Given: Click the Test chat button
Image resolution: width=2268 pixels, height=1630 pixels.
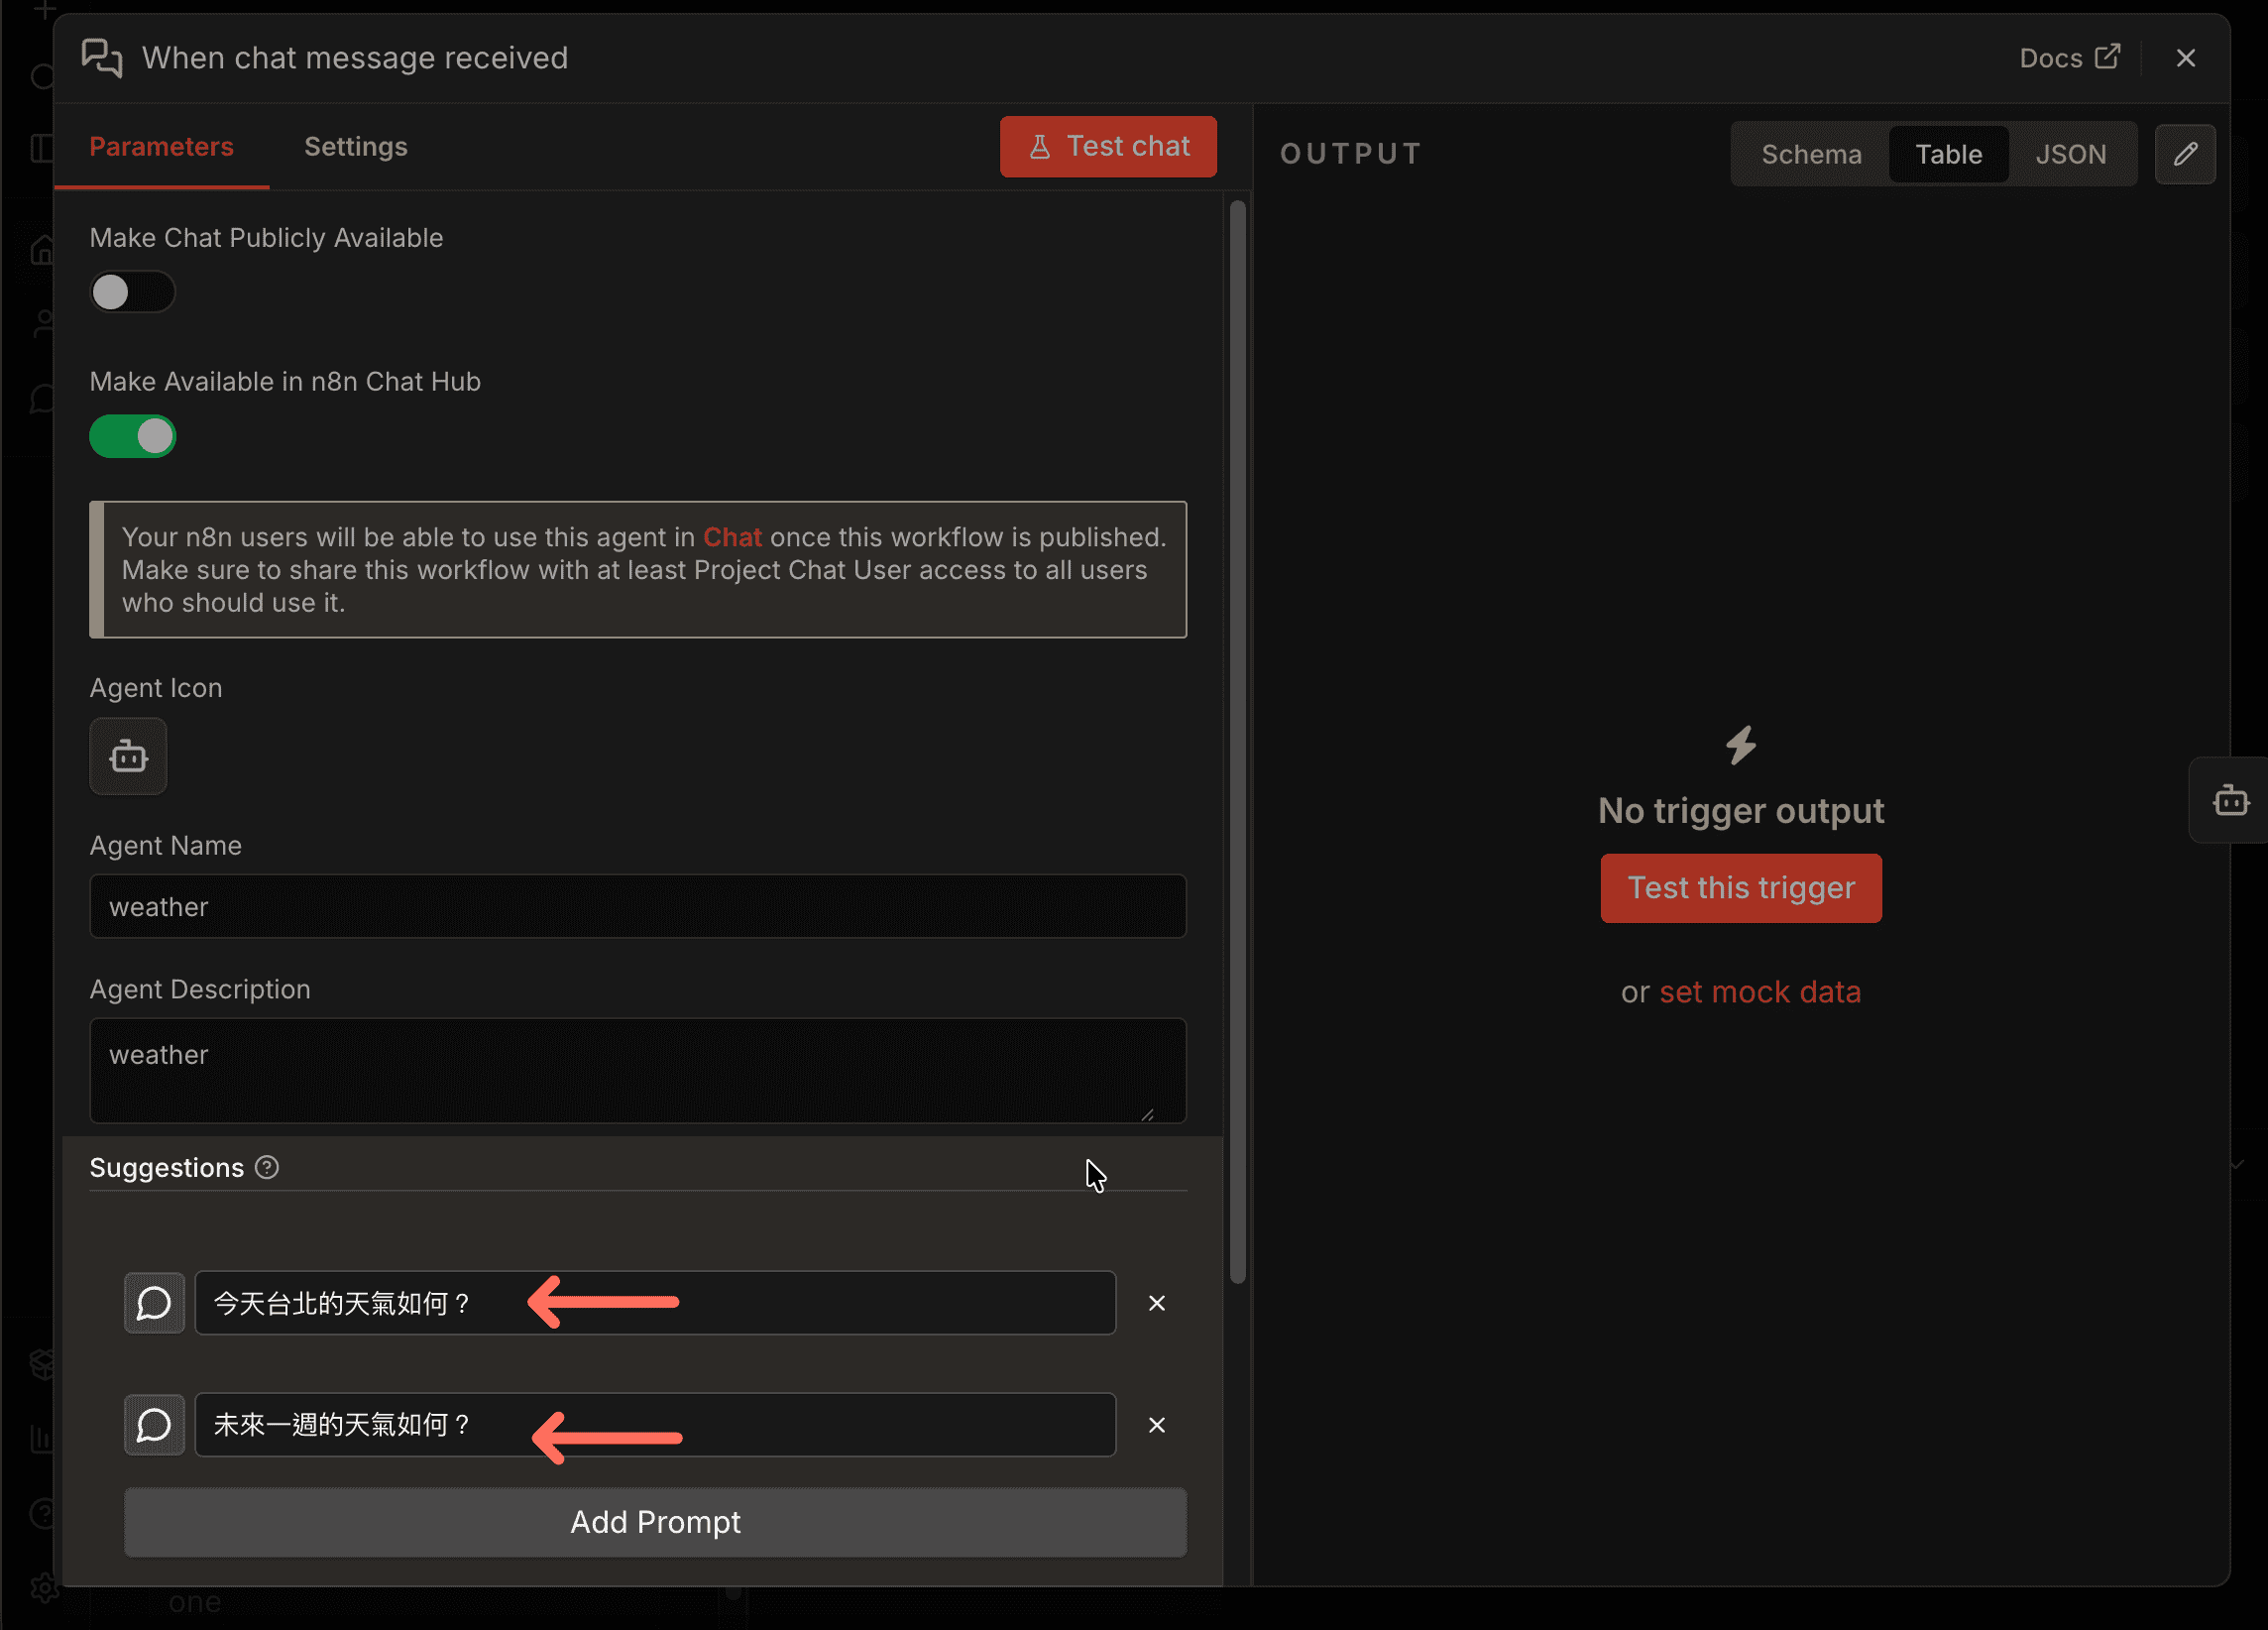Looking at the screenshot, I should [x=1108, y=147].
